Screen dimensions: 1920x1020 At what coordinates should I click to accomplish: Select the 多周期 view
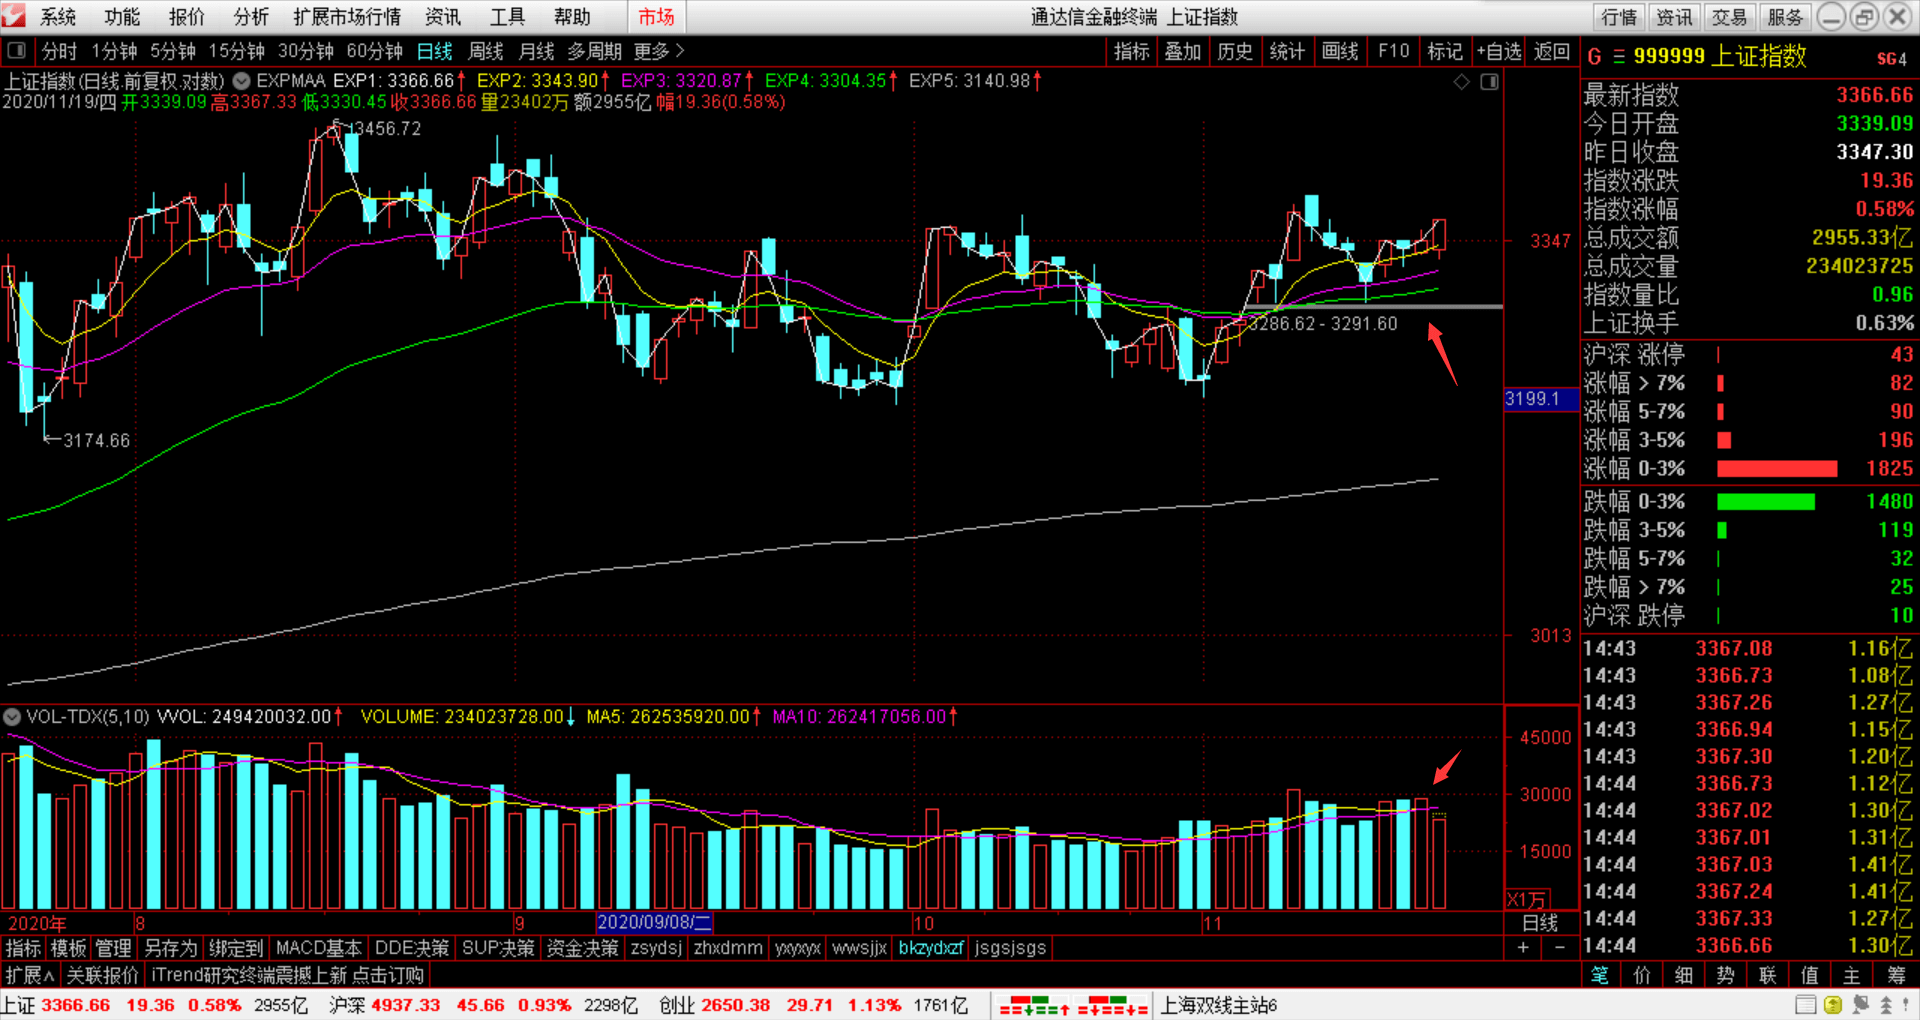[x=595, y=51]
